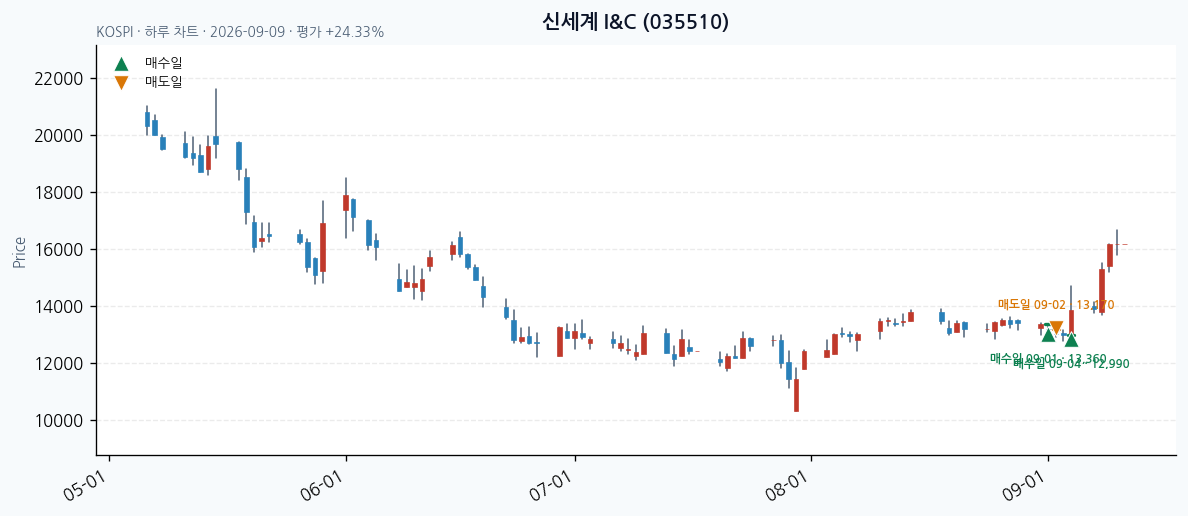Click the last red candle near 16000
Image resolution: width=1188 pixels, height=516 pixels.
pos(1110,255)
